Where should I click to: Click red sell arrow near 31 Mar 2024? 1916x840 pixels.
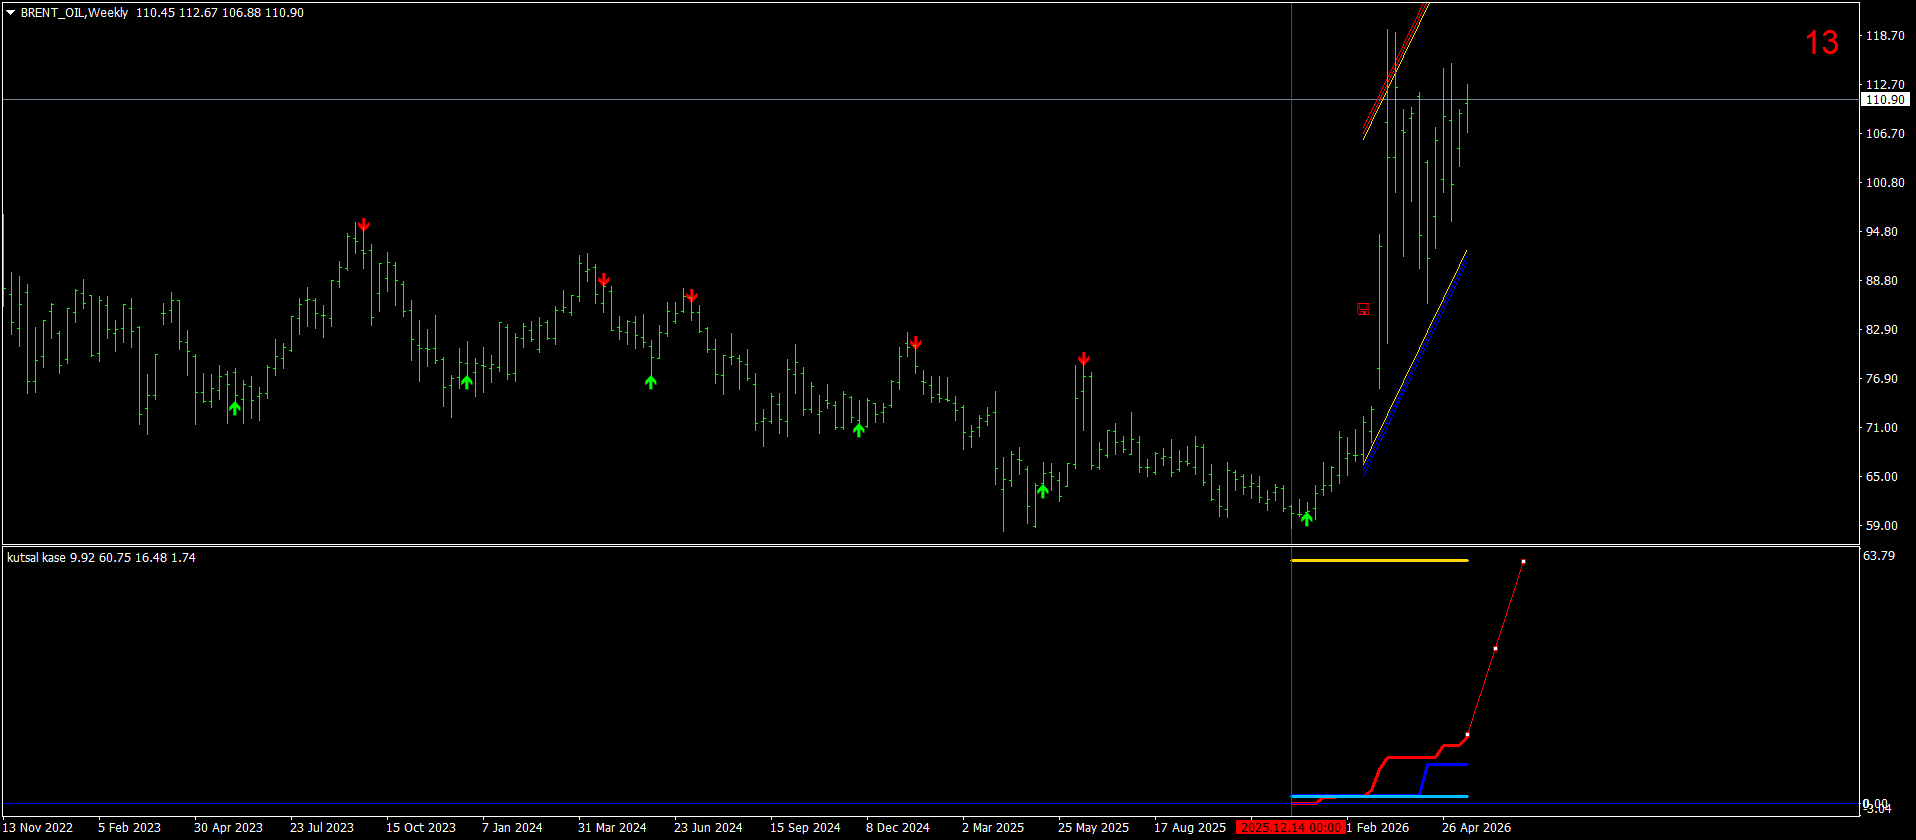point(604,281)
